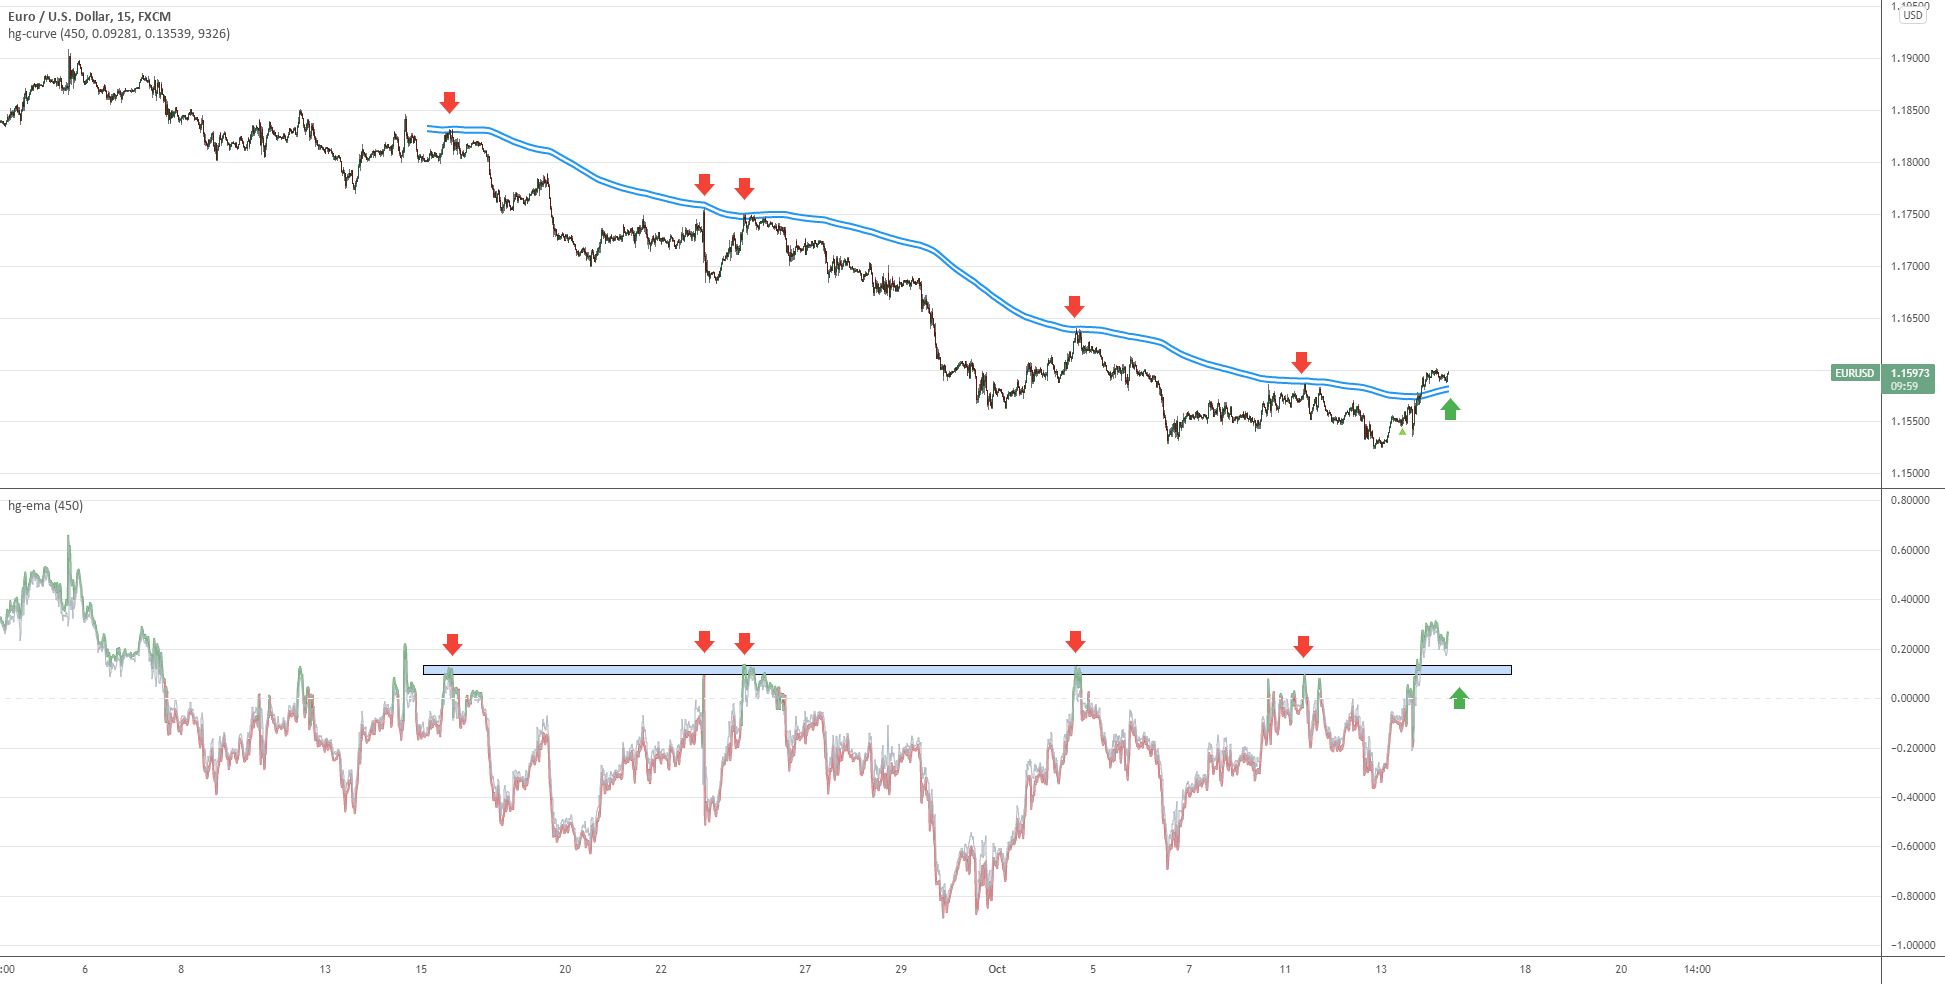Select the large green up arrow in price pane

point(1450,409)
